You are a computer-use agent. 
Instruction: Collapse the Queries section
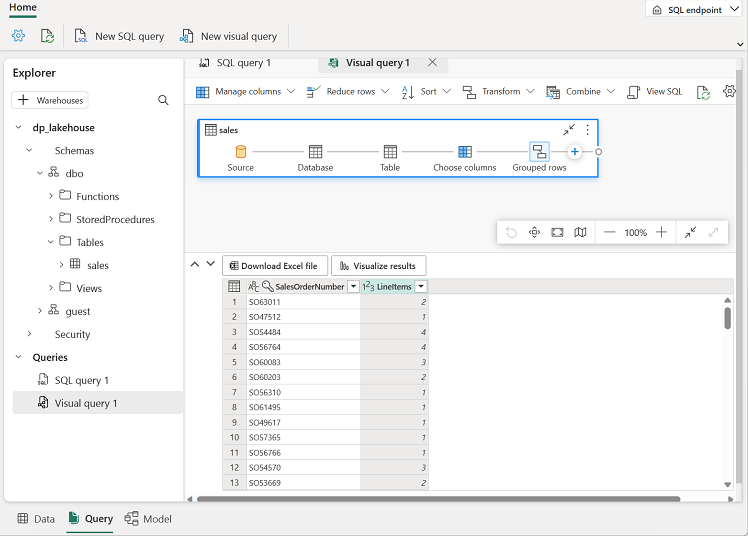[x=19, y=357]
